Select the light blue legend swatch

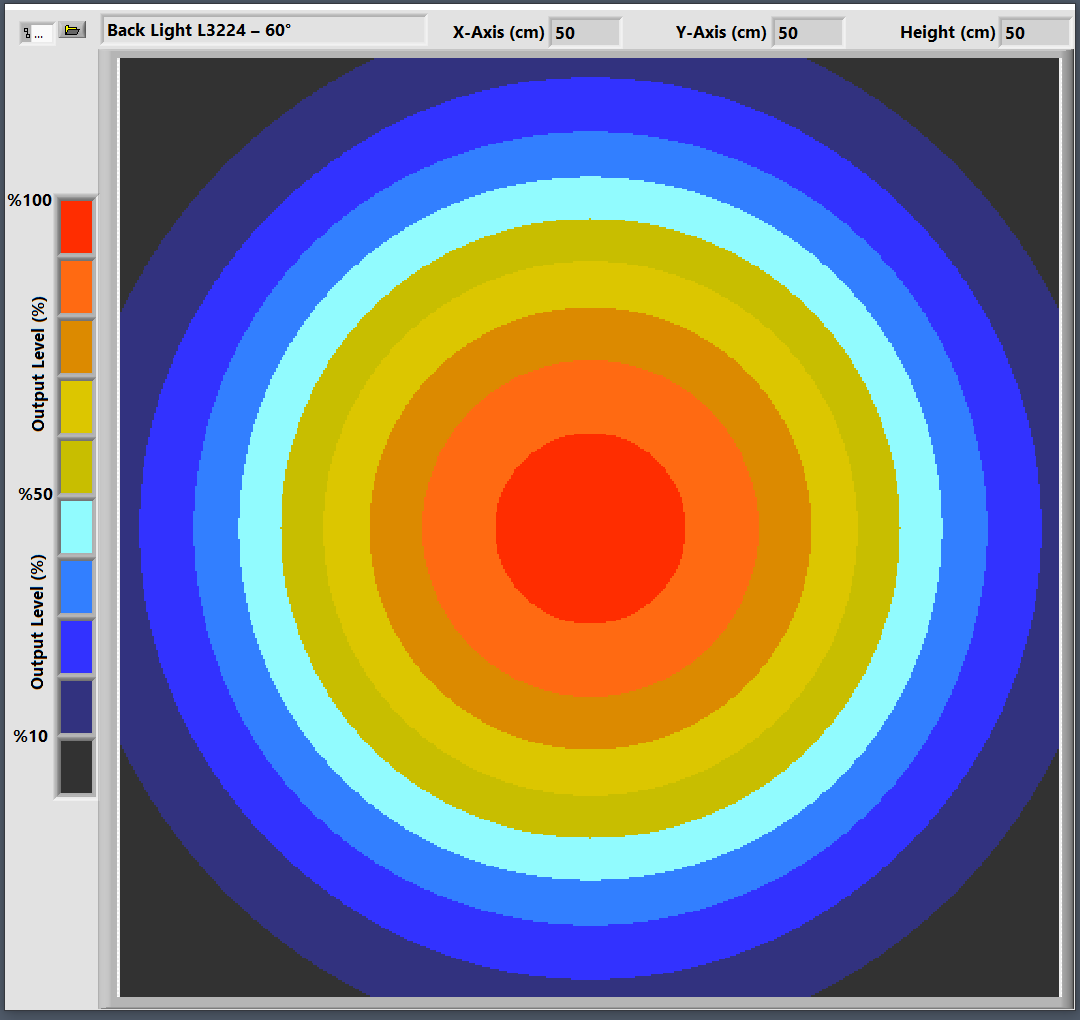(x=76, y=587)
